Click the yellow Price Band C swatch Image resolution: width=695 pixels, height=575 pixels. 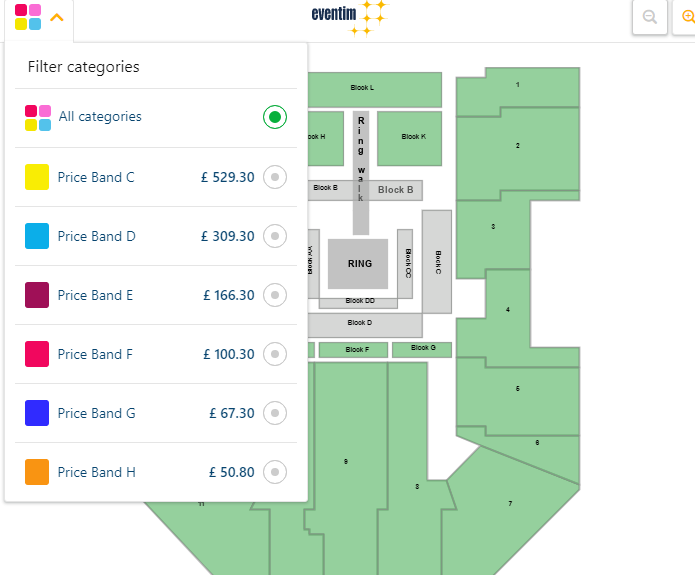(x=37, y=177)
